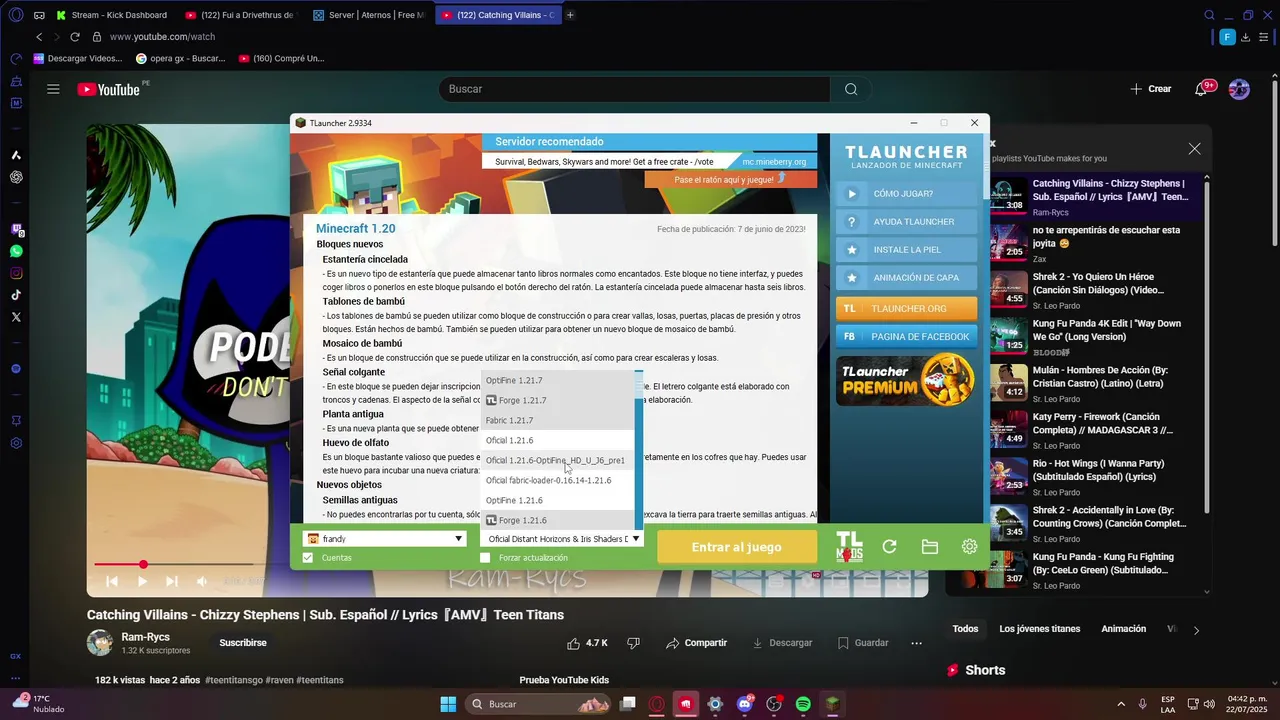1280x720 pixels.
Task: Click the YouTube logo
Action: [x=109, y=89]
